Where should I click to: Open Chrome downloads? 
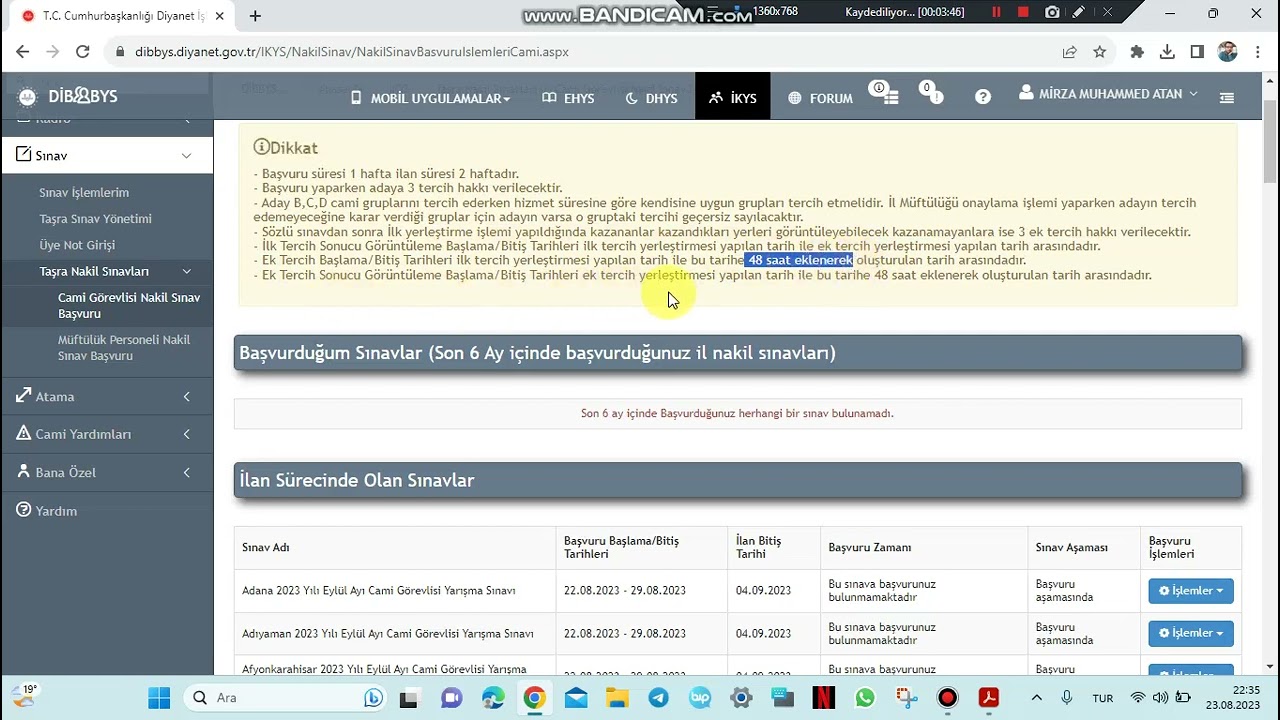pos(1167,52)
